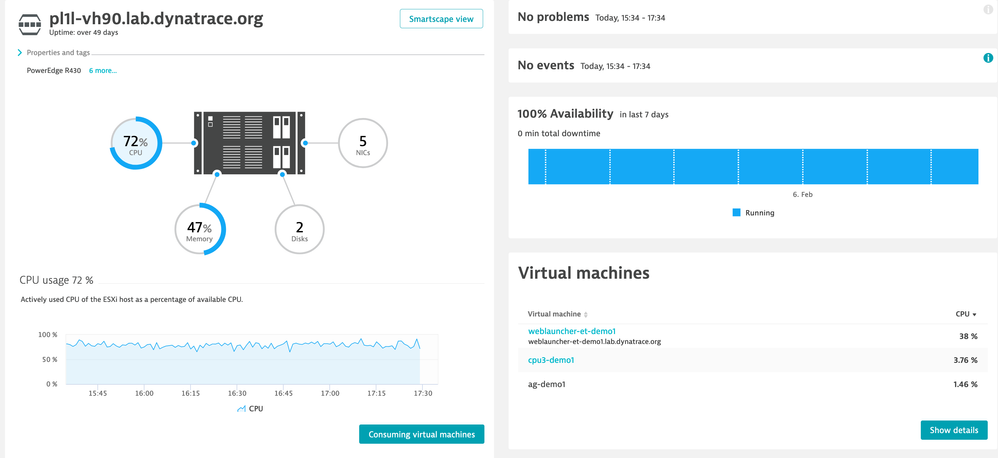Select the 5 NICs circle

pyautogui.click(x=363, y=143)
